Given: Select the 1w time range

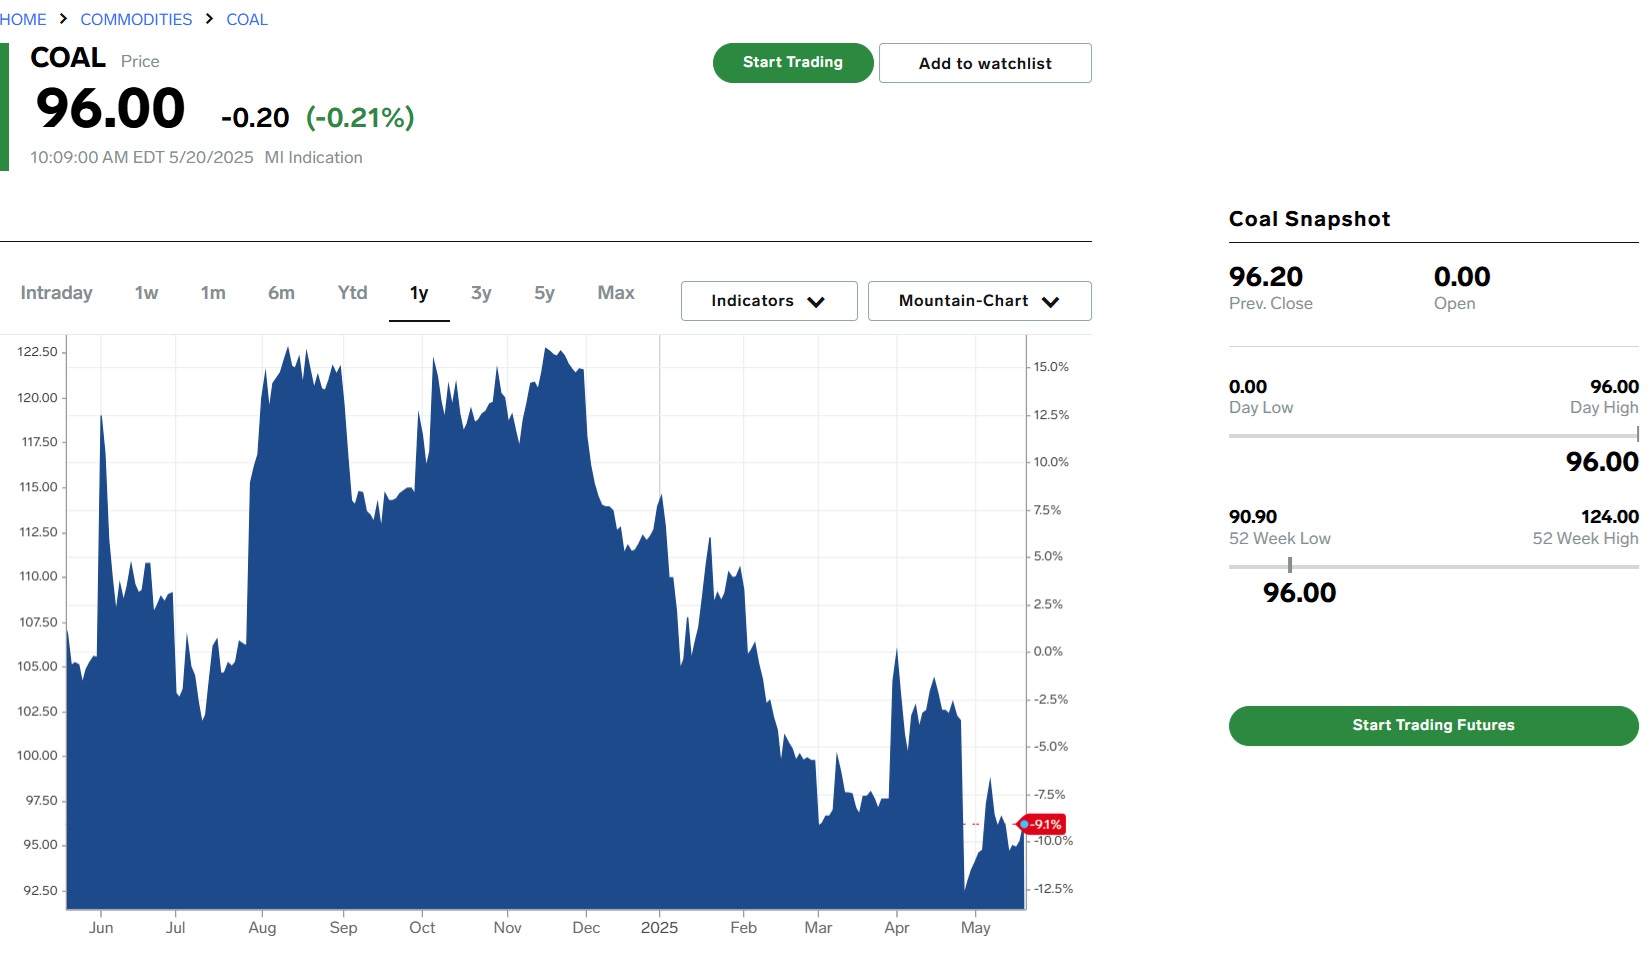Looking at the screenshot, I should 147,293.
